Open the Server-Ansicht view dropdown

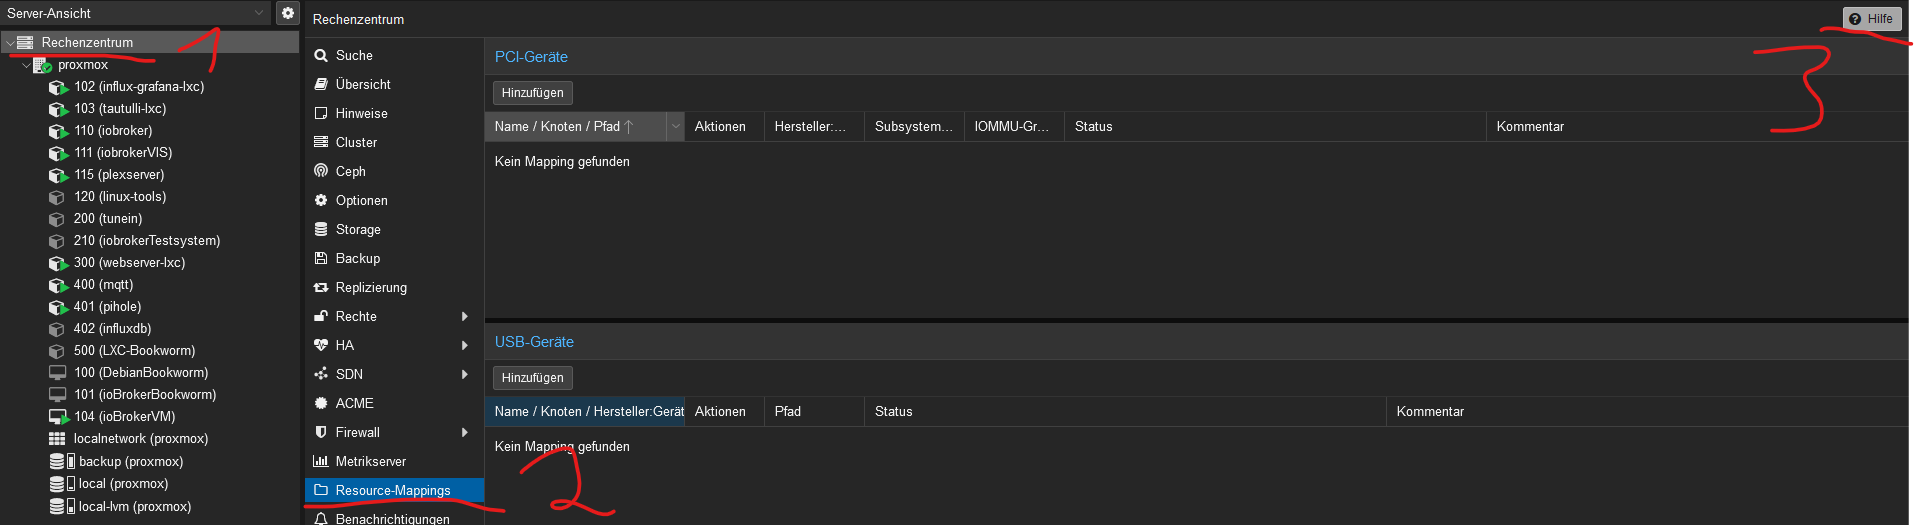tap(259, 13)
